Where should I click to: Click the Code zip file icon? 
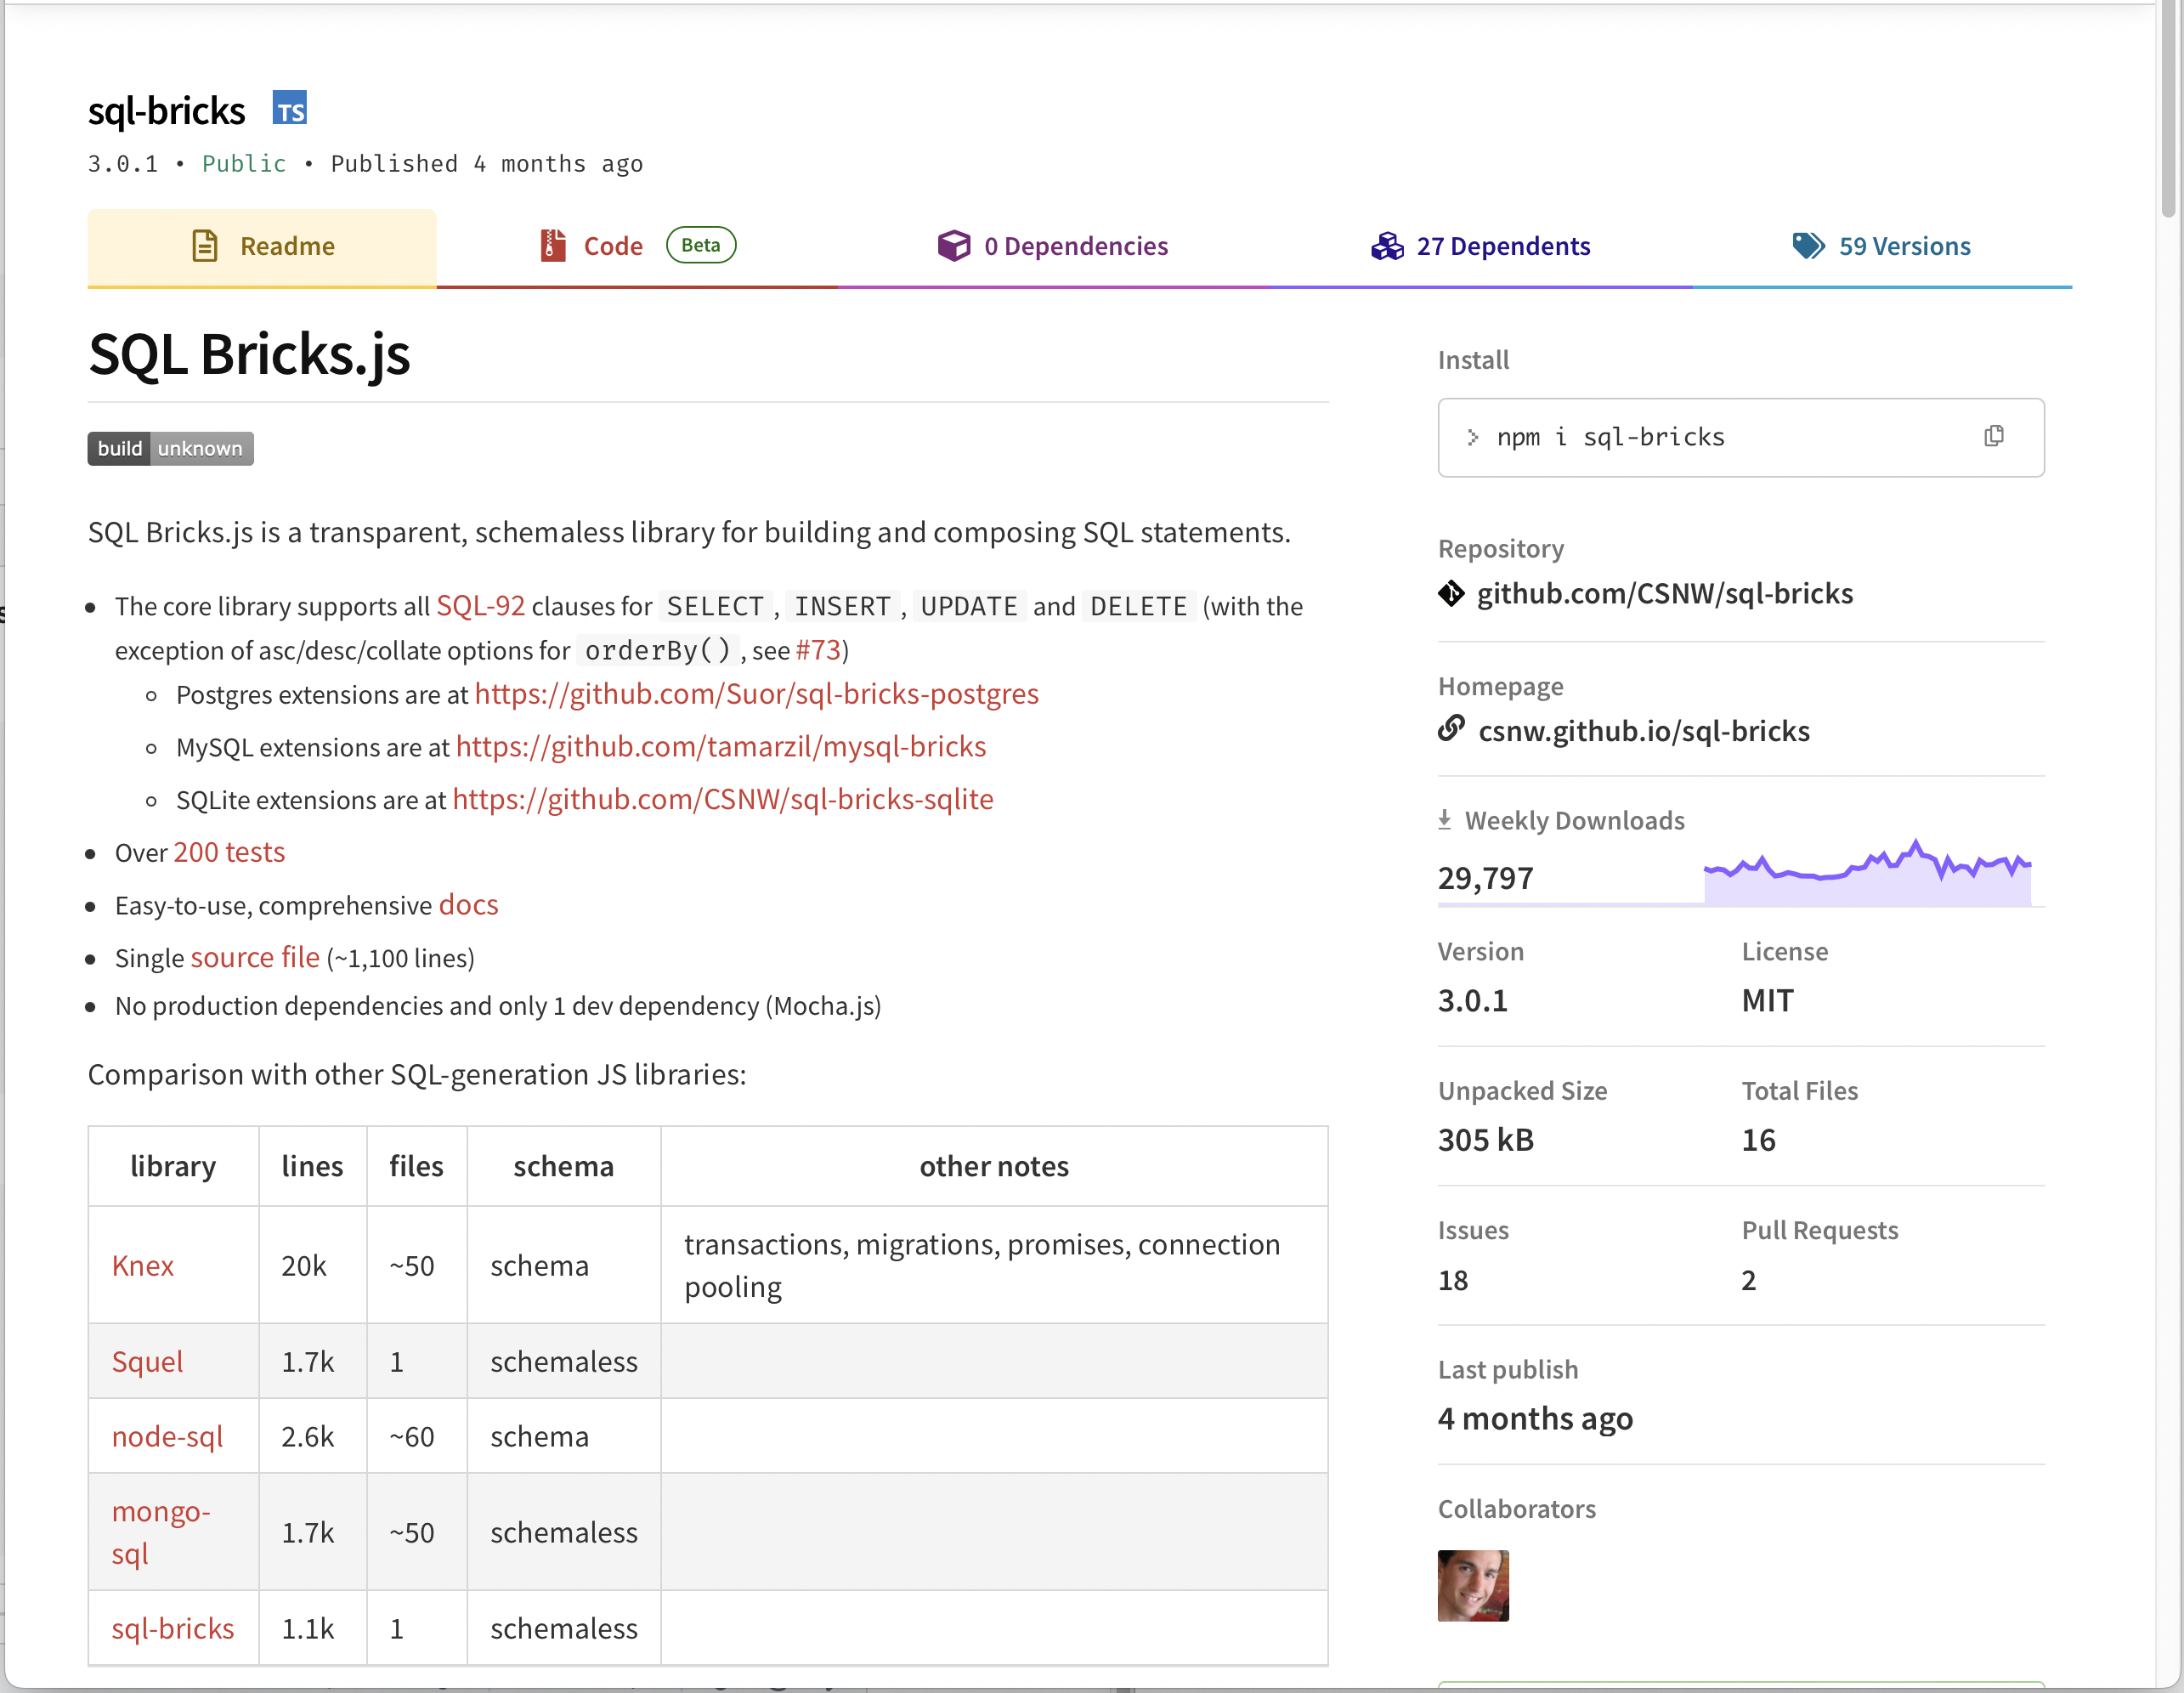click(552, 246)
